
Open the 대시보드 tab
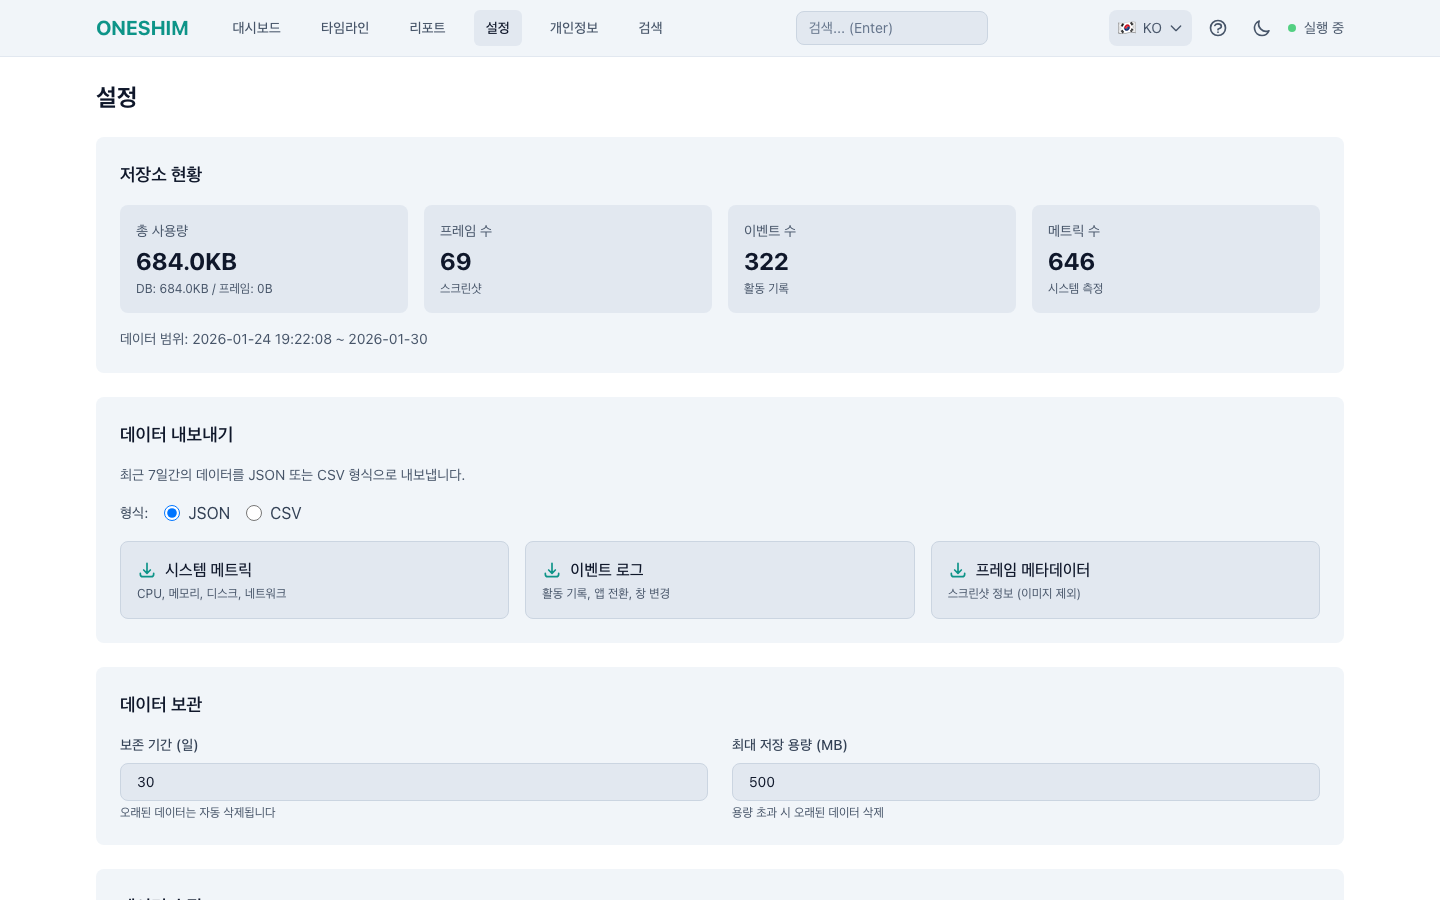(x=256, y=28)
